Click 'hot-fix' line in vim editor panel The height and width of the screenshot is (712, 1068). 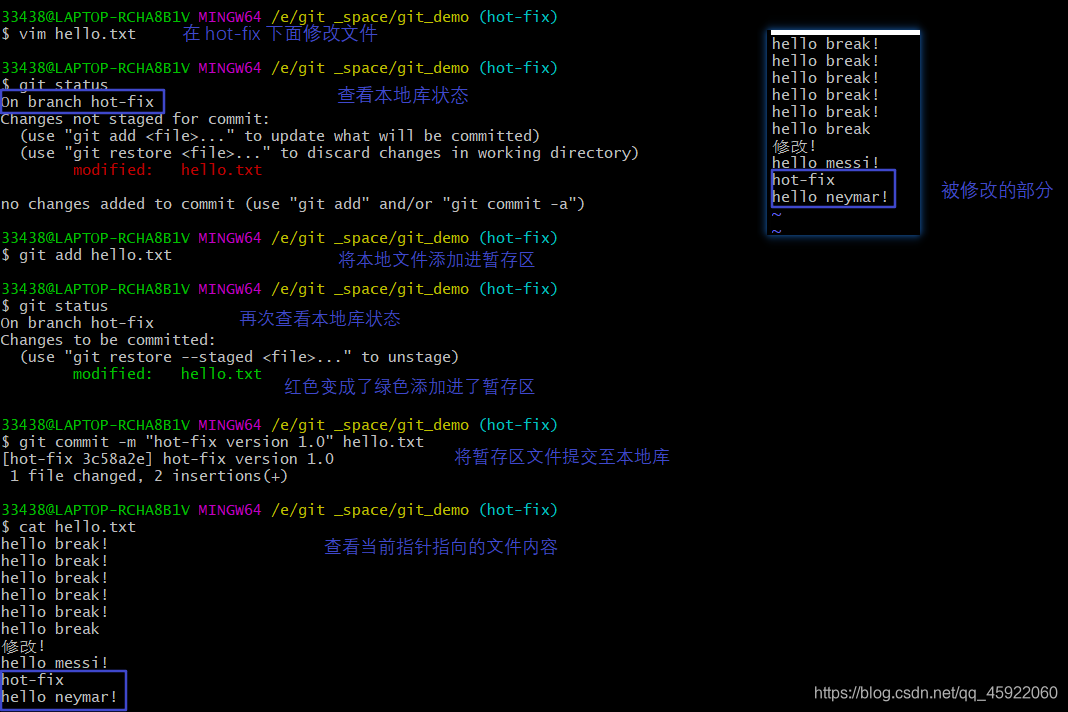pos(804,180)
